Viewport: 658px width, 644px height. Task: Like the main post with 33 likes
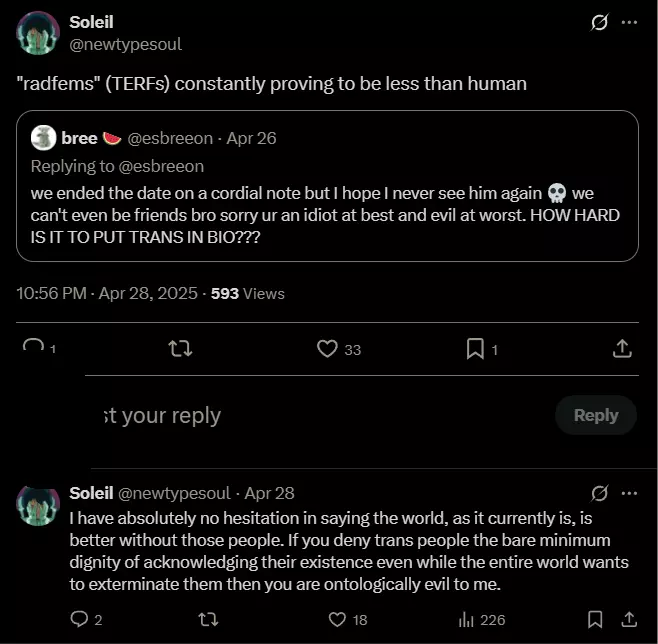click(x=327, y=348)
